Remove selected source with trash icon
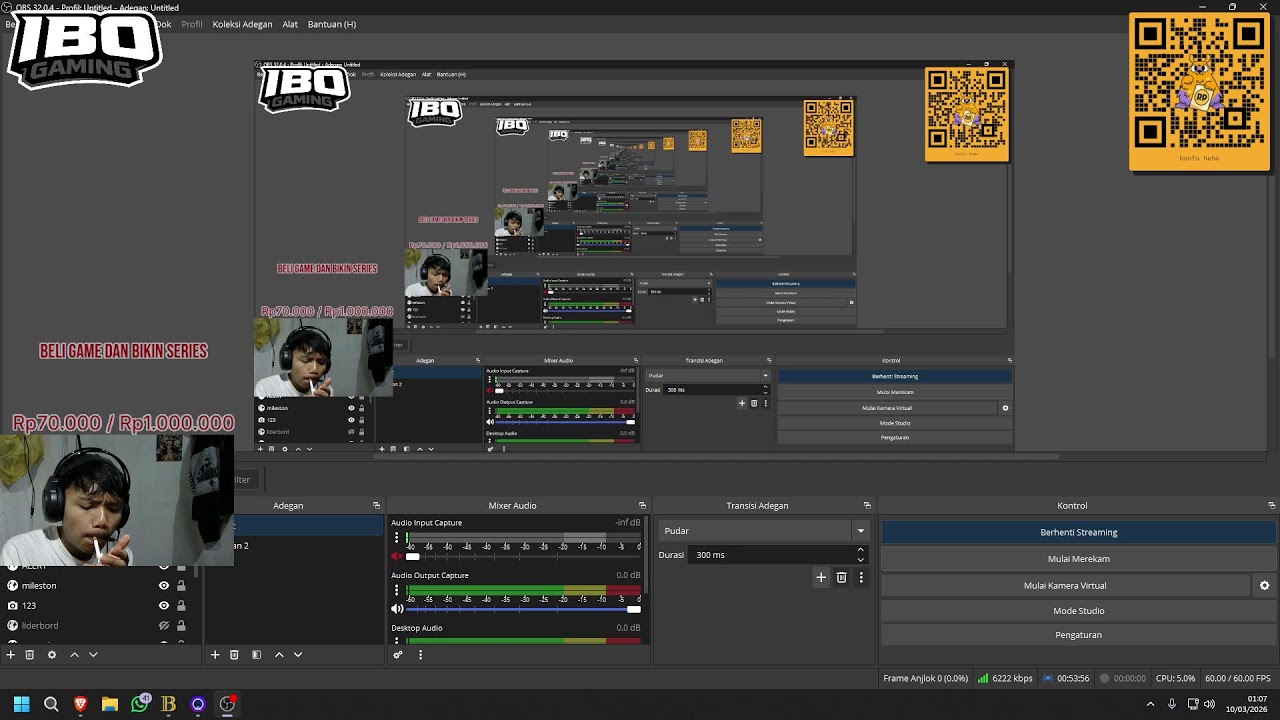The width and height of the screenshot is (1280, 720). click(x=30, y=654)
